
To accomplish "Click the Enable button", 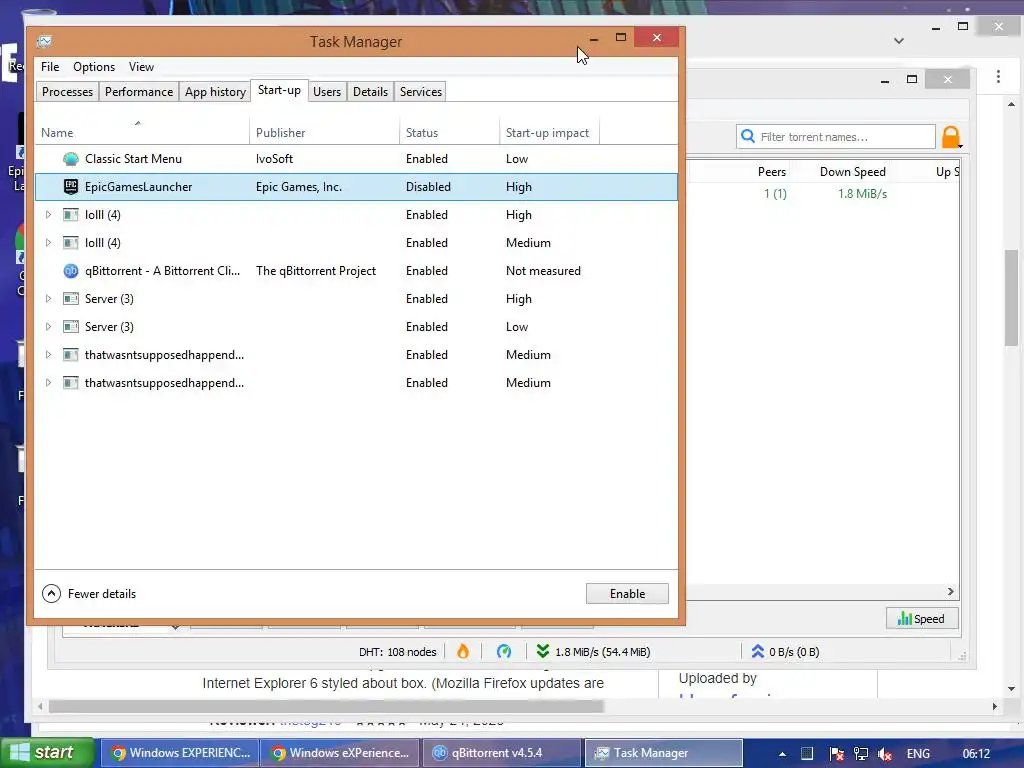I will click(627, 594).
